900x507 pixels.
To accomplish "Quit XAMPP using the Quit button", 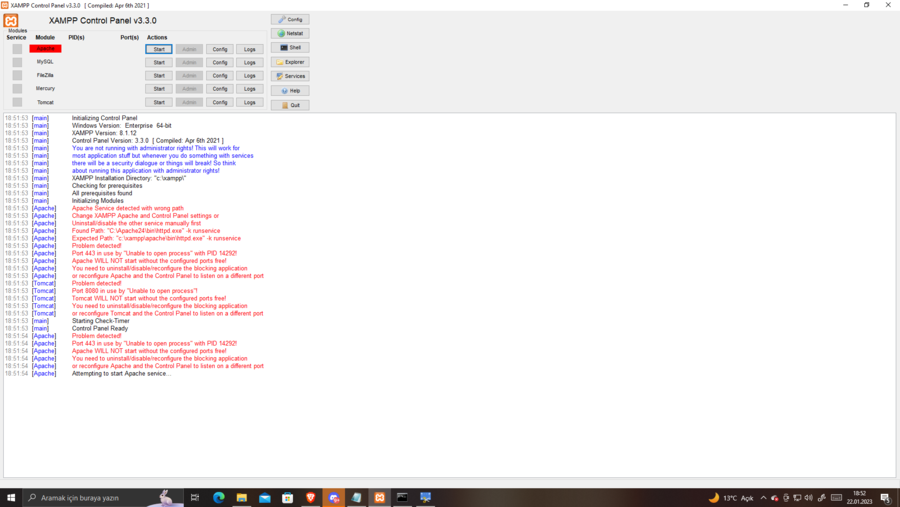I will coord(290,105).
